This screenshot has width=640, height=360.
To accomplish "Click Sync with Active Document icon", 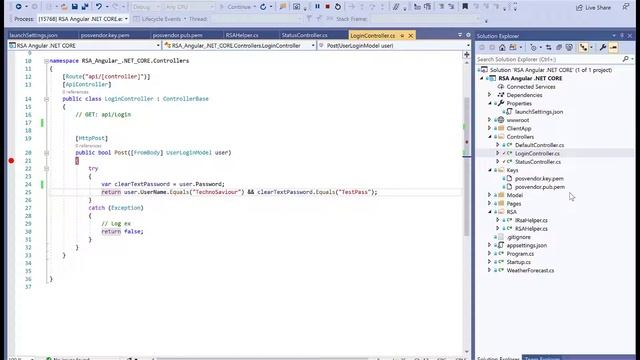I will 548,48.
